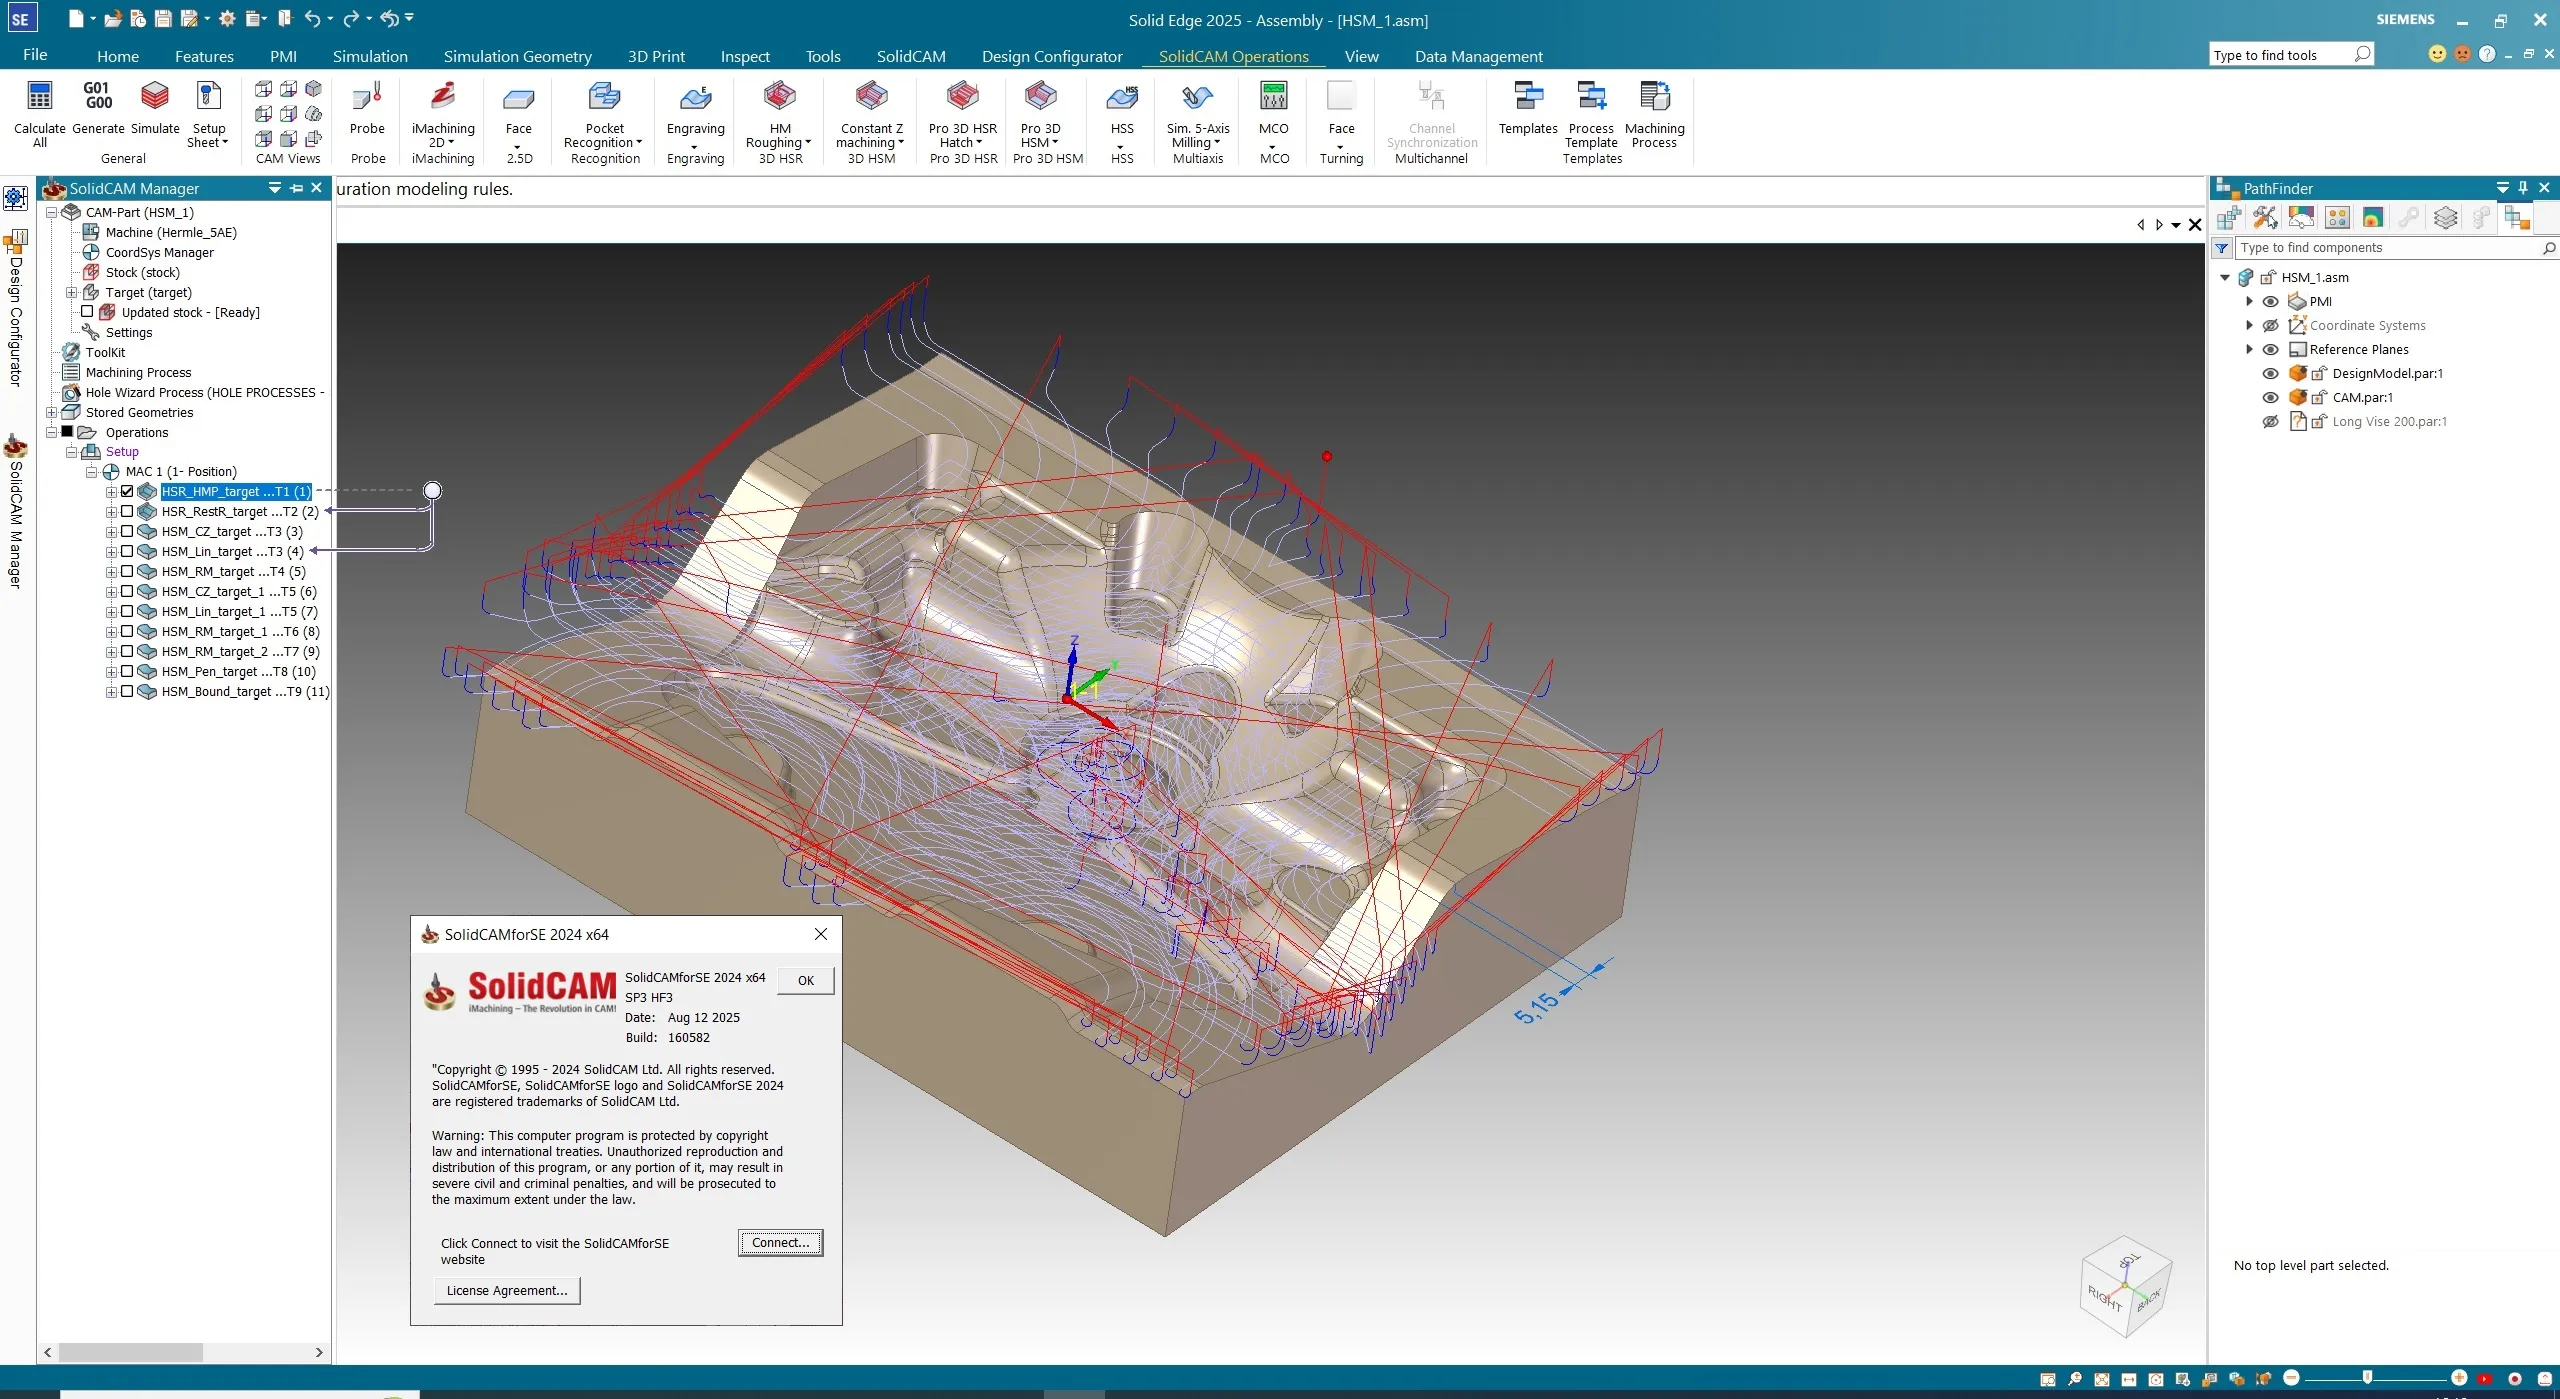Select the Engraving operation icon
The height and width of the screenshot is (1399, 2560).
[x=695, y=97]
